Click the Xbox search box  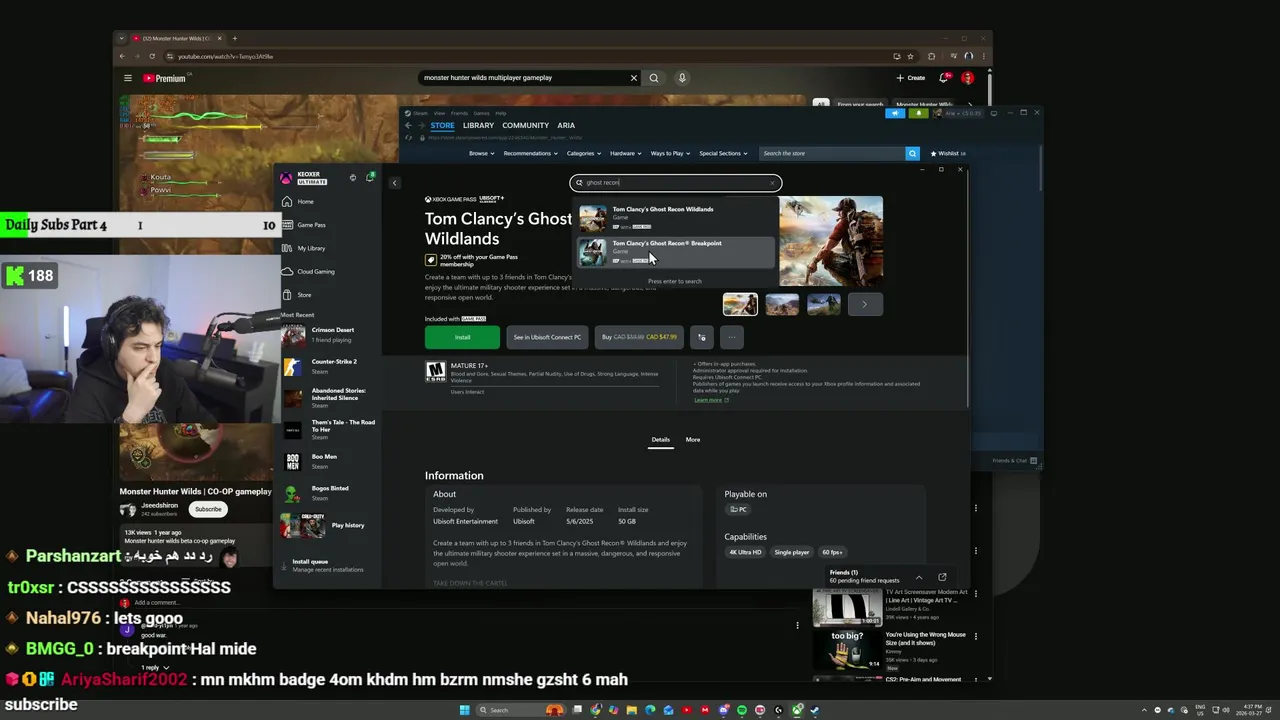tap(675, 183)
